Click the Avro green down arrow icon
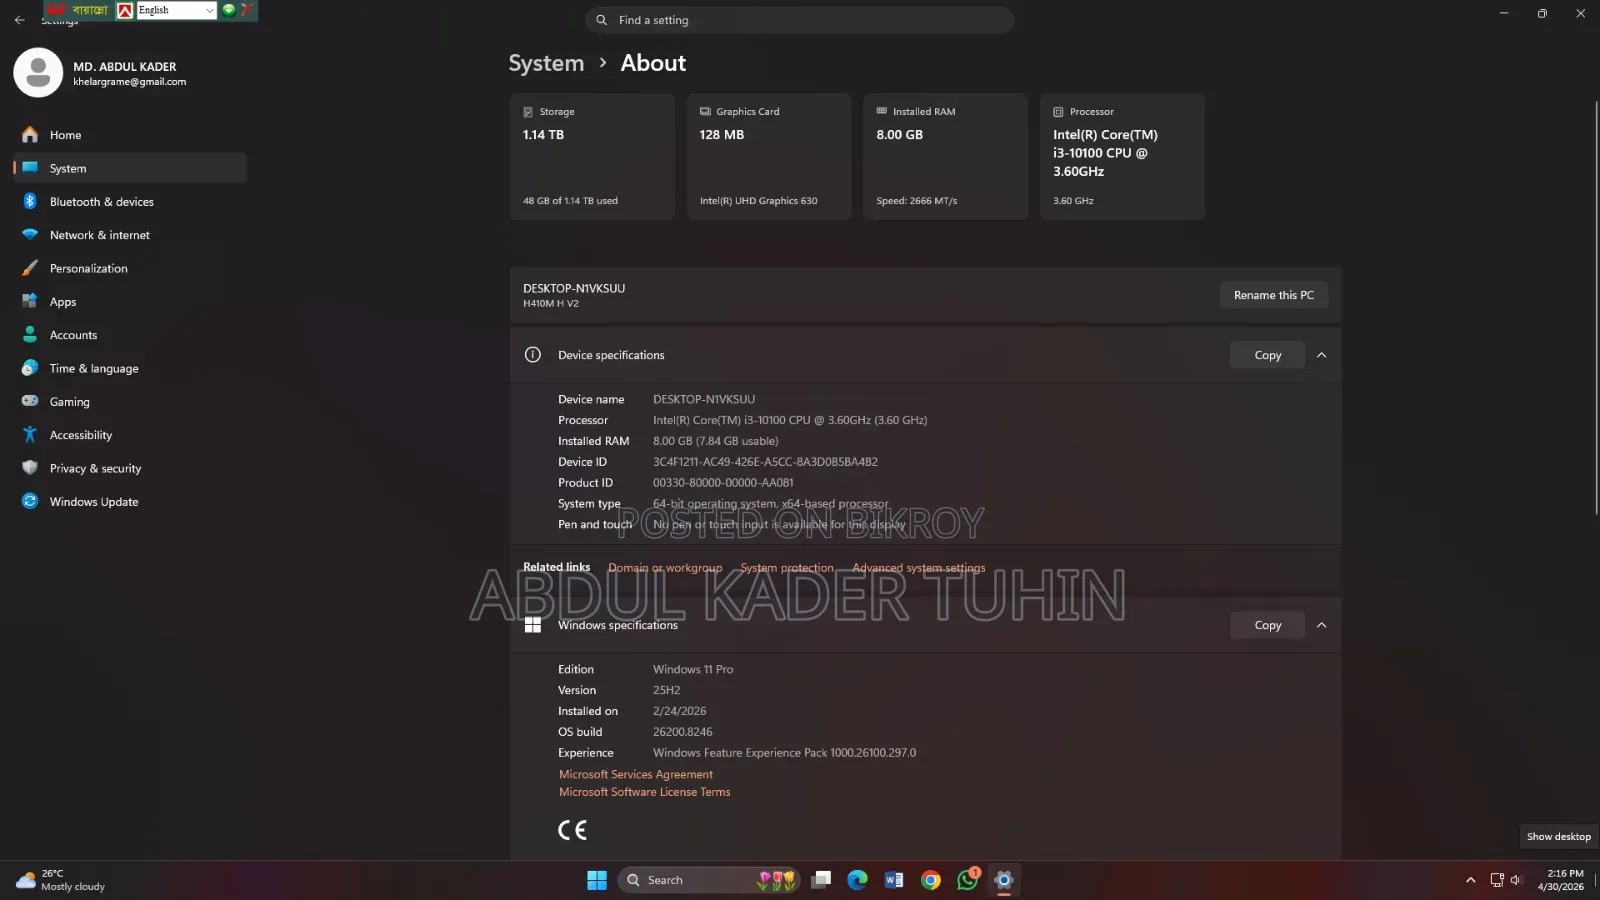The height and width of the screenshot is (900, 1600). (229, 10)
